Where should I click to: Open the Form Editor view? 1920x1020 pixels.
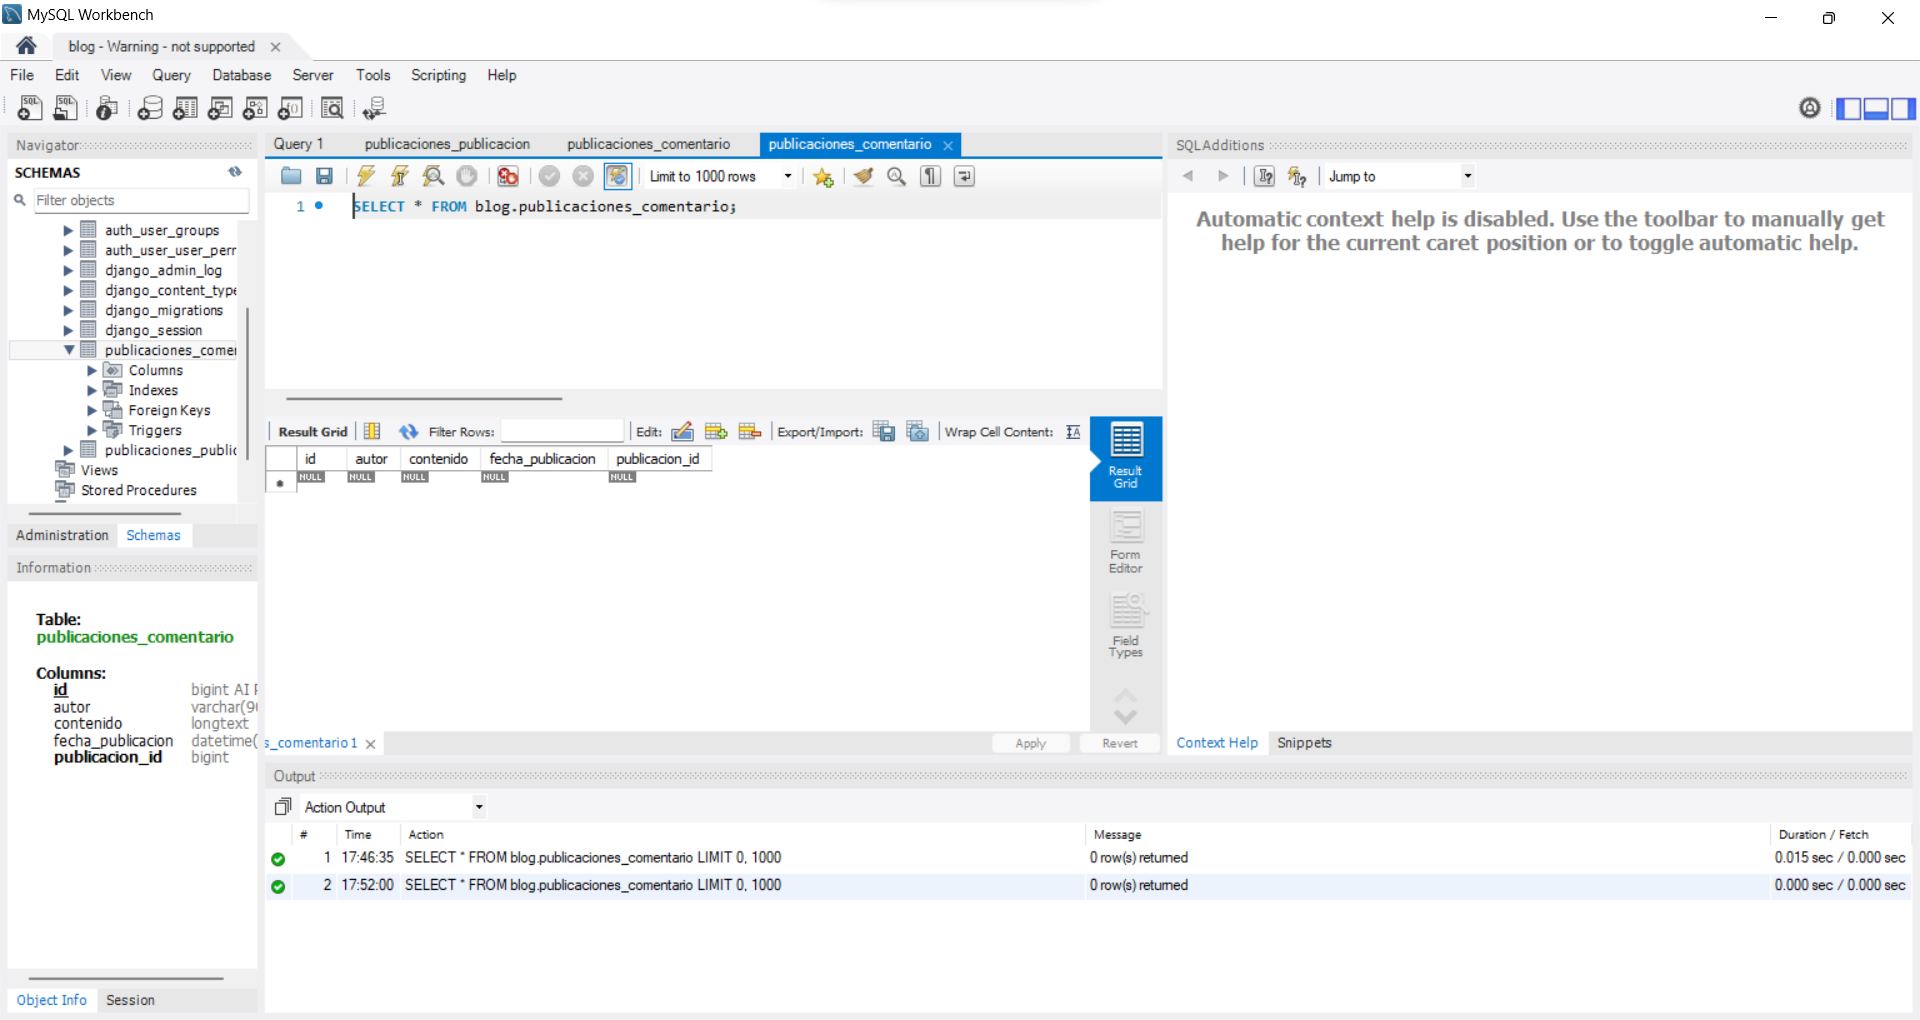point(1125,542)
